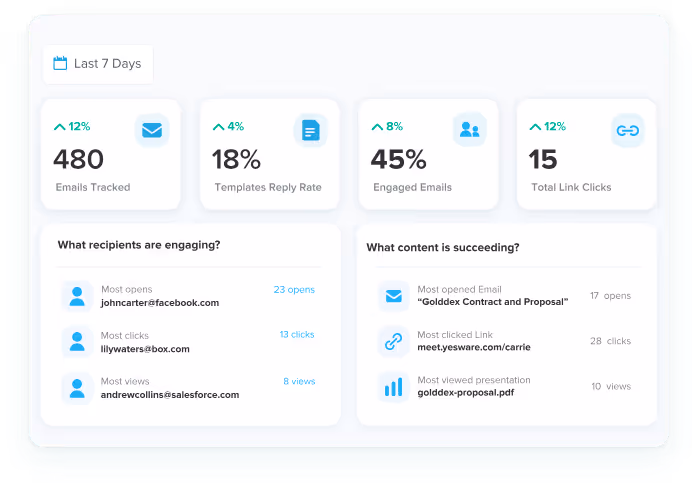Click the Most clicked Link label
This screenshot has height=483, width=692.
tap(455, 335)
